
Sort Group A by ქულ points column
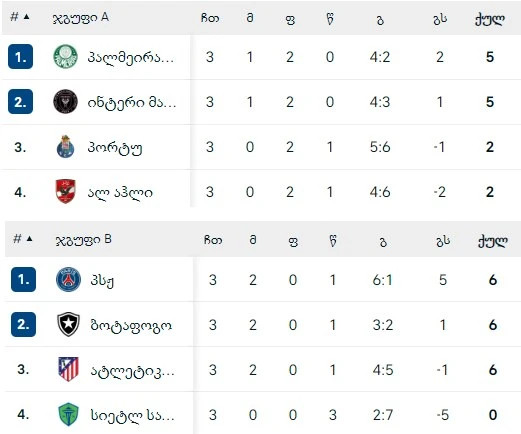(489, 19)
